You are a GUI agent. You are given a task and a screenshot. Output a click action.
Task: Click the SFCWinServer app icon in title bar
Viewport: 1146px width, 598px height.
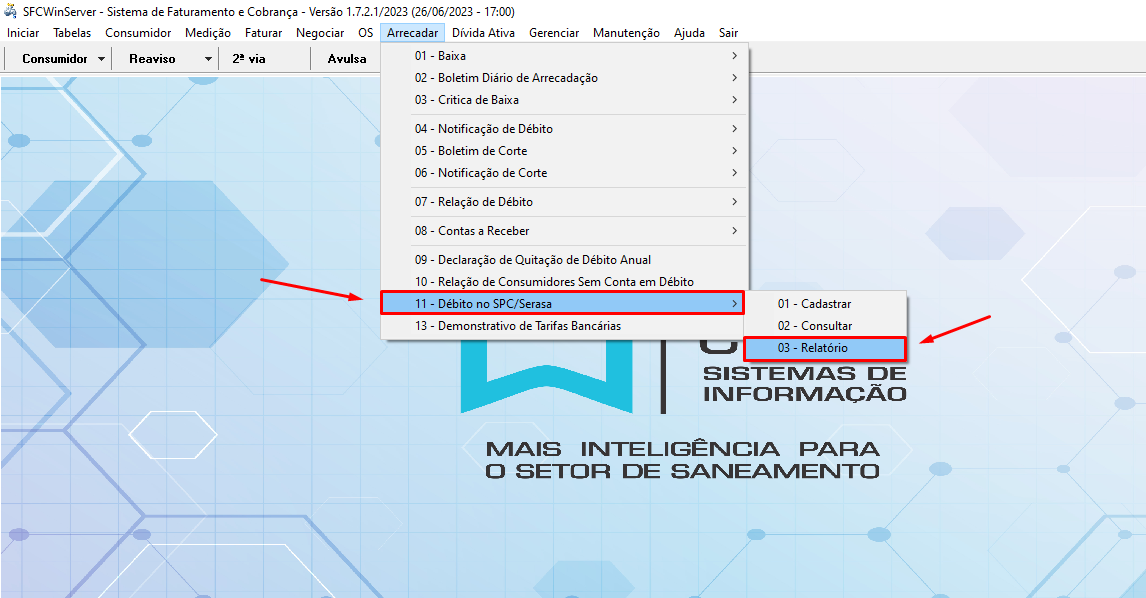[x=11, y=11]
